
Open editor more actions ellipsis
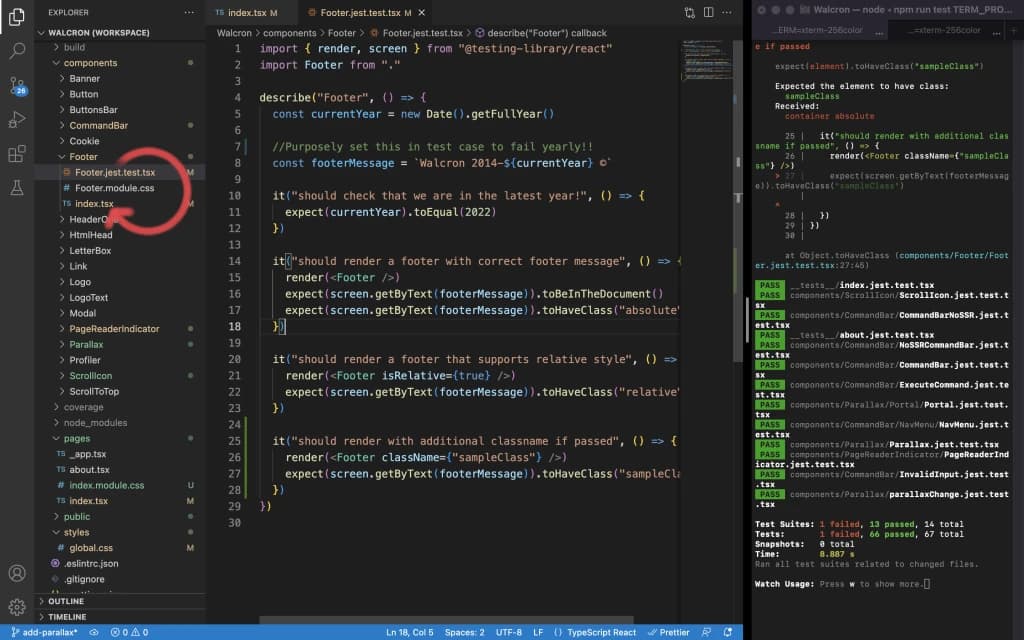[727, 12]
